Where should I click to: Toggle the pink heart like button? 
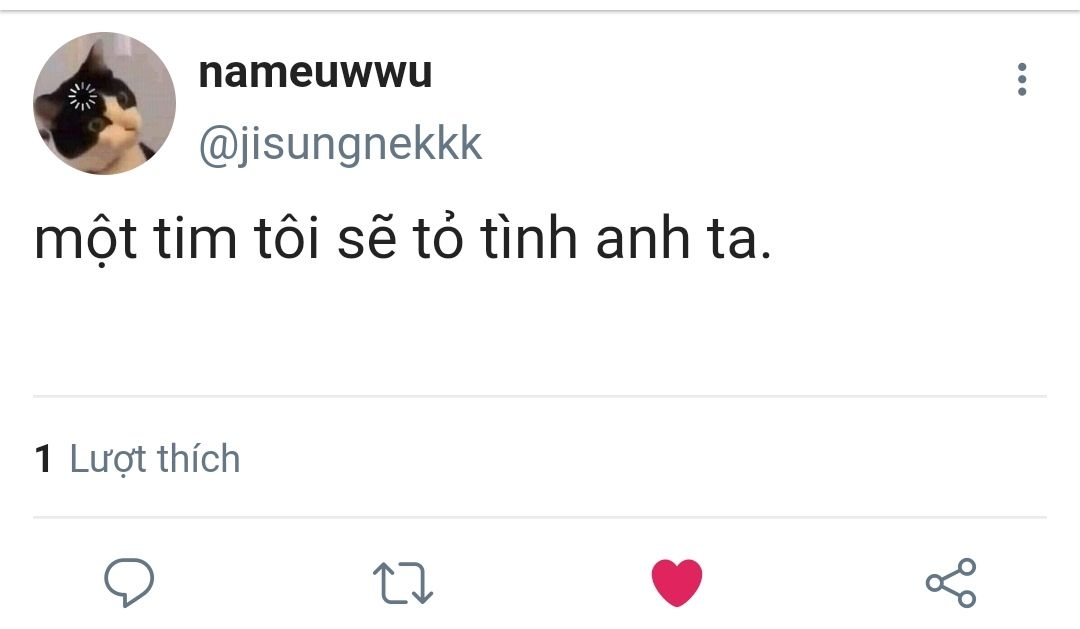pyautogui.click(x=677, y=582)
